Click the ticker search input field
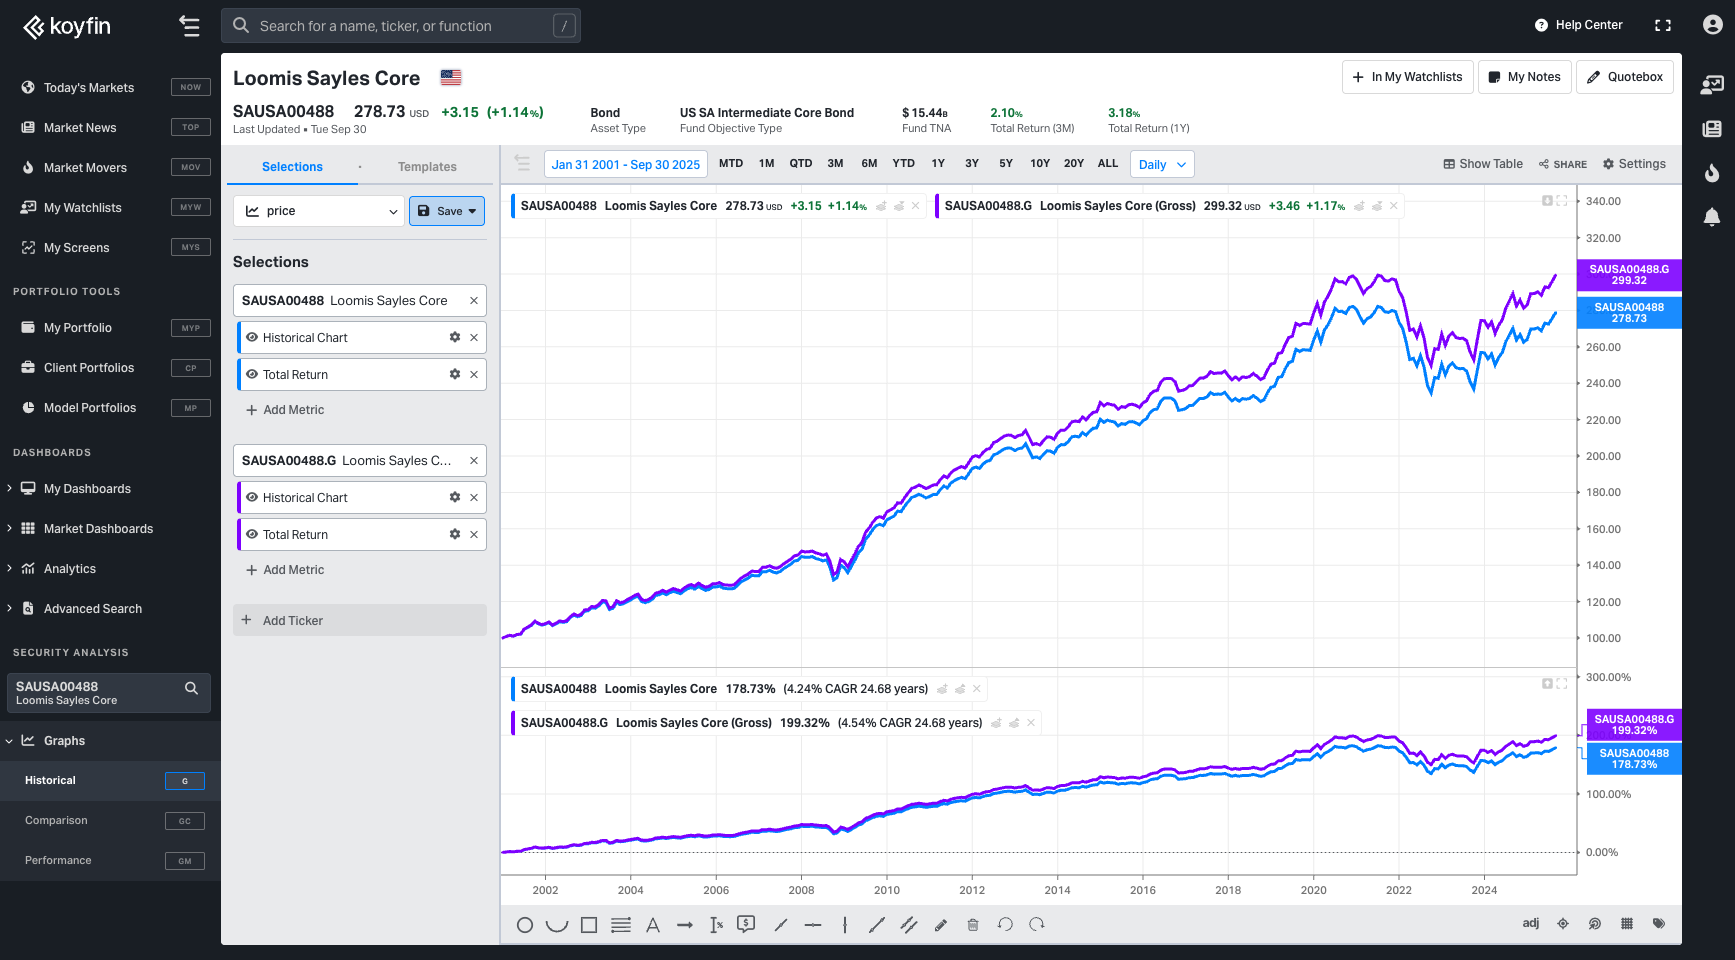Image resolution: width=1735 pixels, height=960 pixels. 400,26
